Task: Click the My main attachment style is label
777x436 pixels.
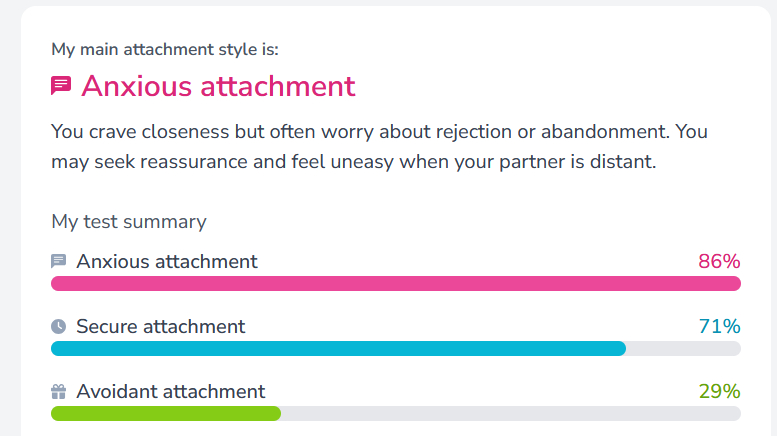Action: (165, 48)
